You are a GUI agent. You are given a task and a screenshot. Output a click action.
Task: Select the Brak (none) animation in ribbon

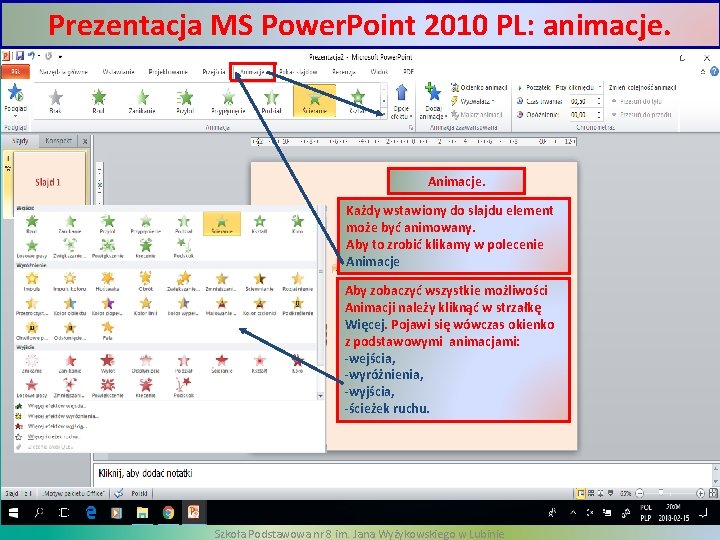click(55, 101)
